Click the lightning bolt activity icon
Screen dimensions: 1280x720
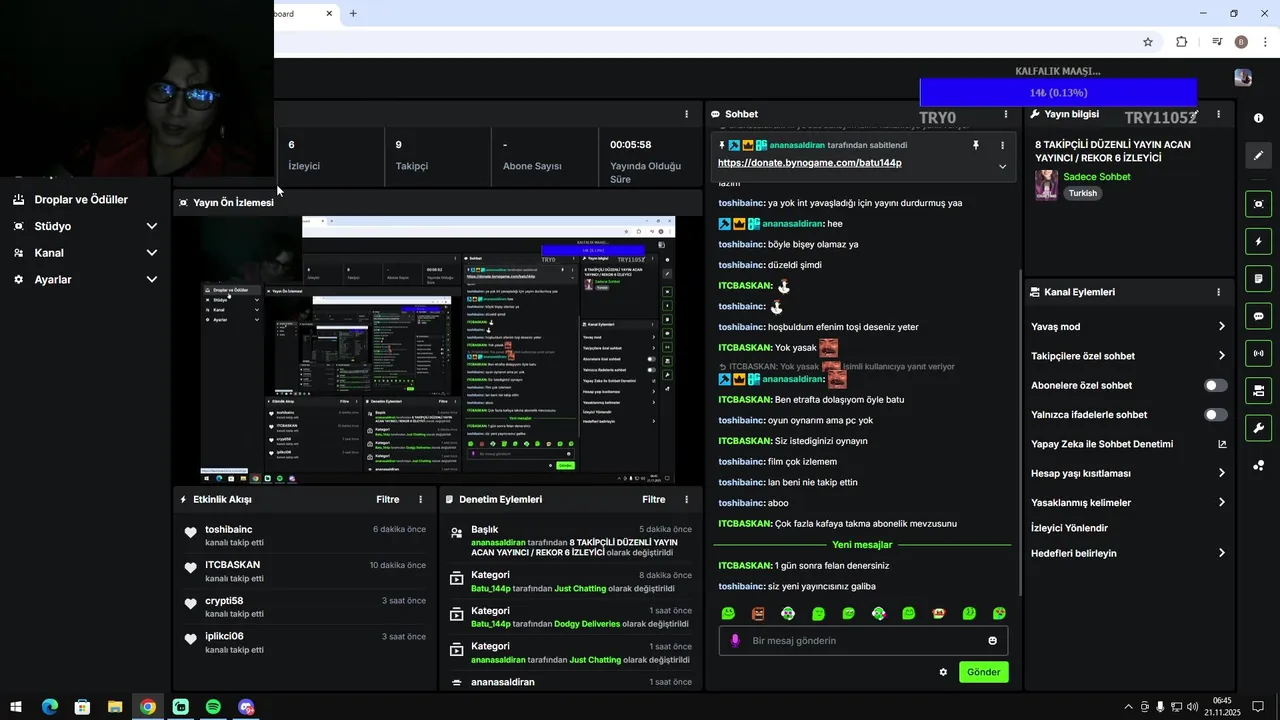pyautogui.click(x=1258, y=241)
